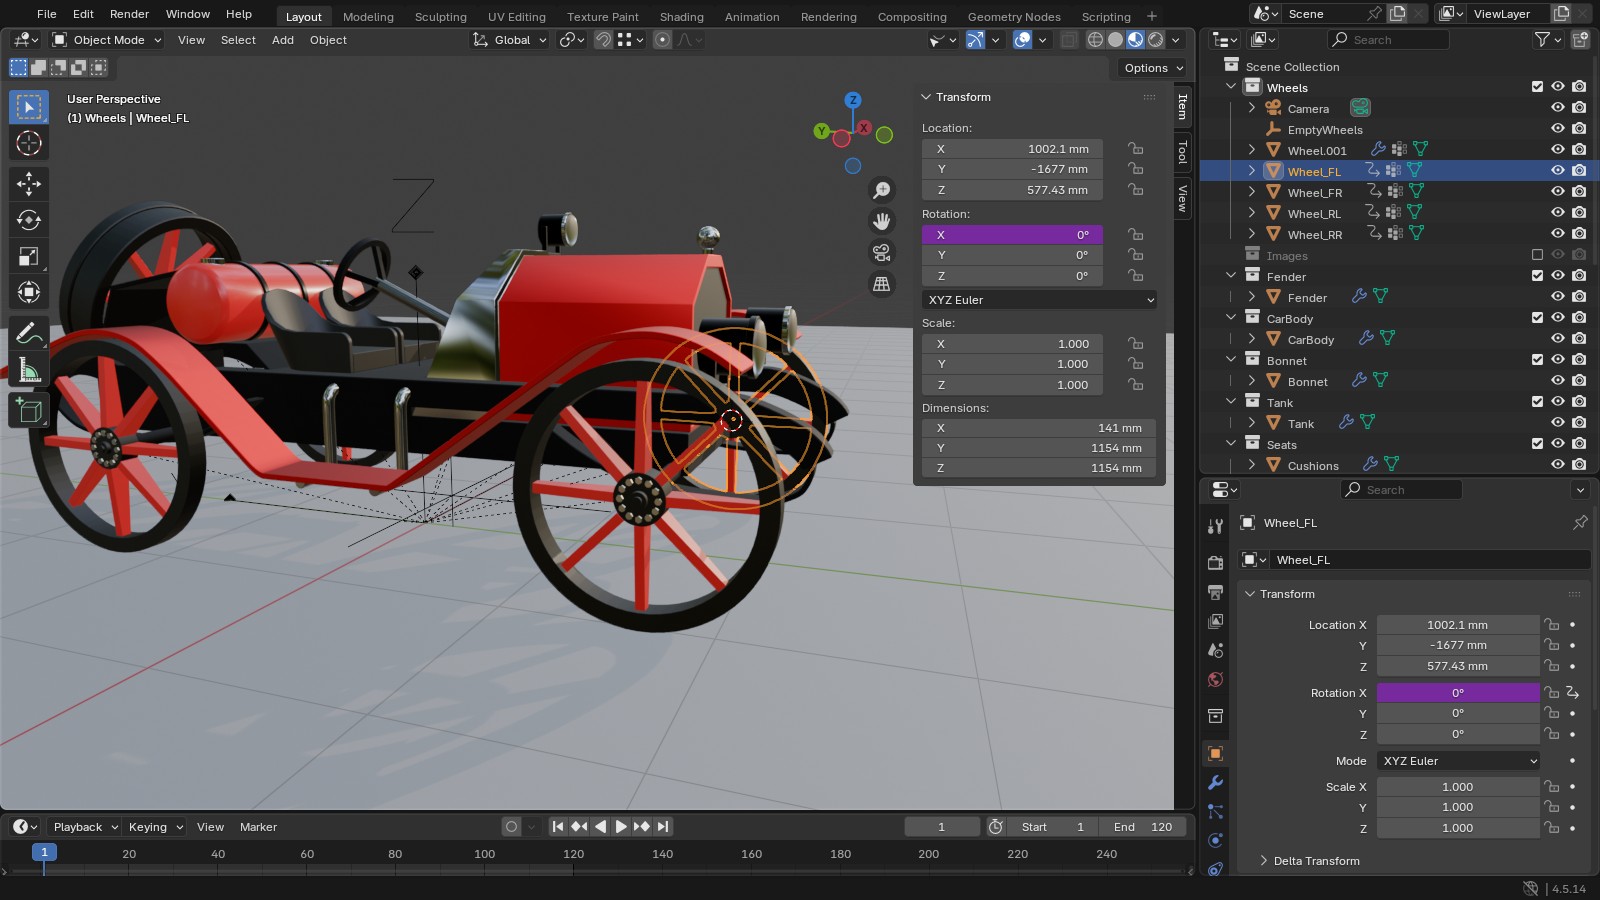Open the Render properties tab
This screenshot has height=900, width=1600.
[x=1215, y=562]
